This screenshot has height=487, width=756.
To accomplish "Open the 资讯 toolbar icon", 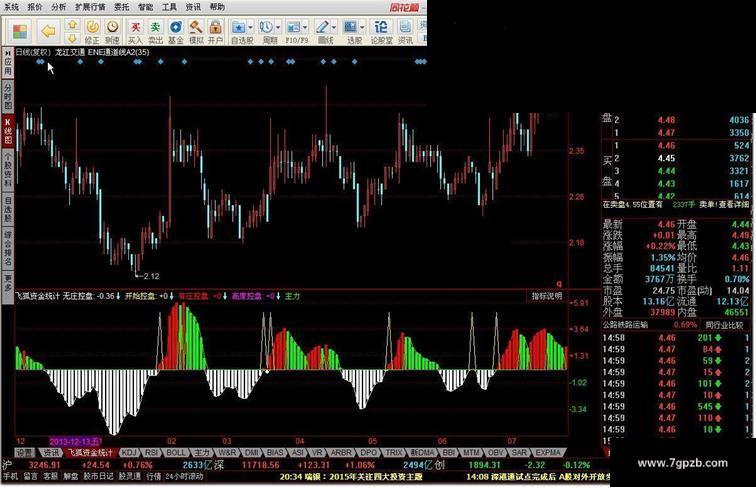I will point(405,32).
